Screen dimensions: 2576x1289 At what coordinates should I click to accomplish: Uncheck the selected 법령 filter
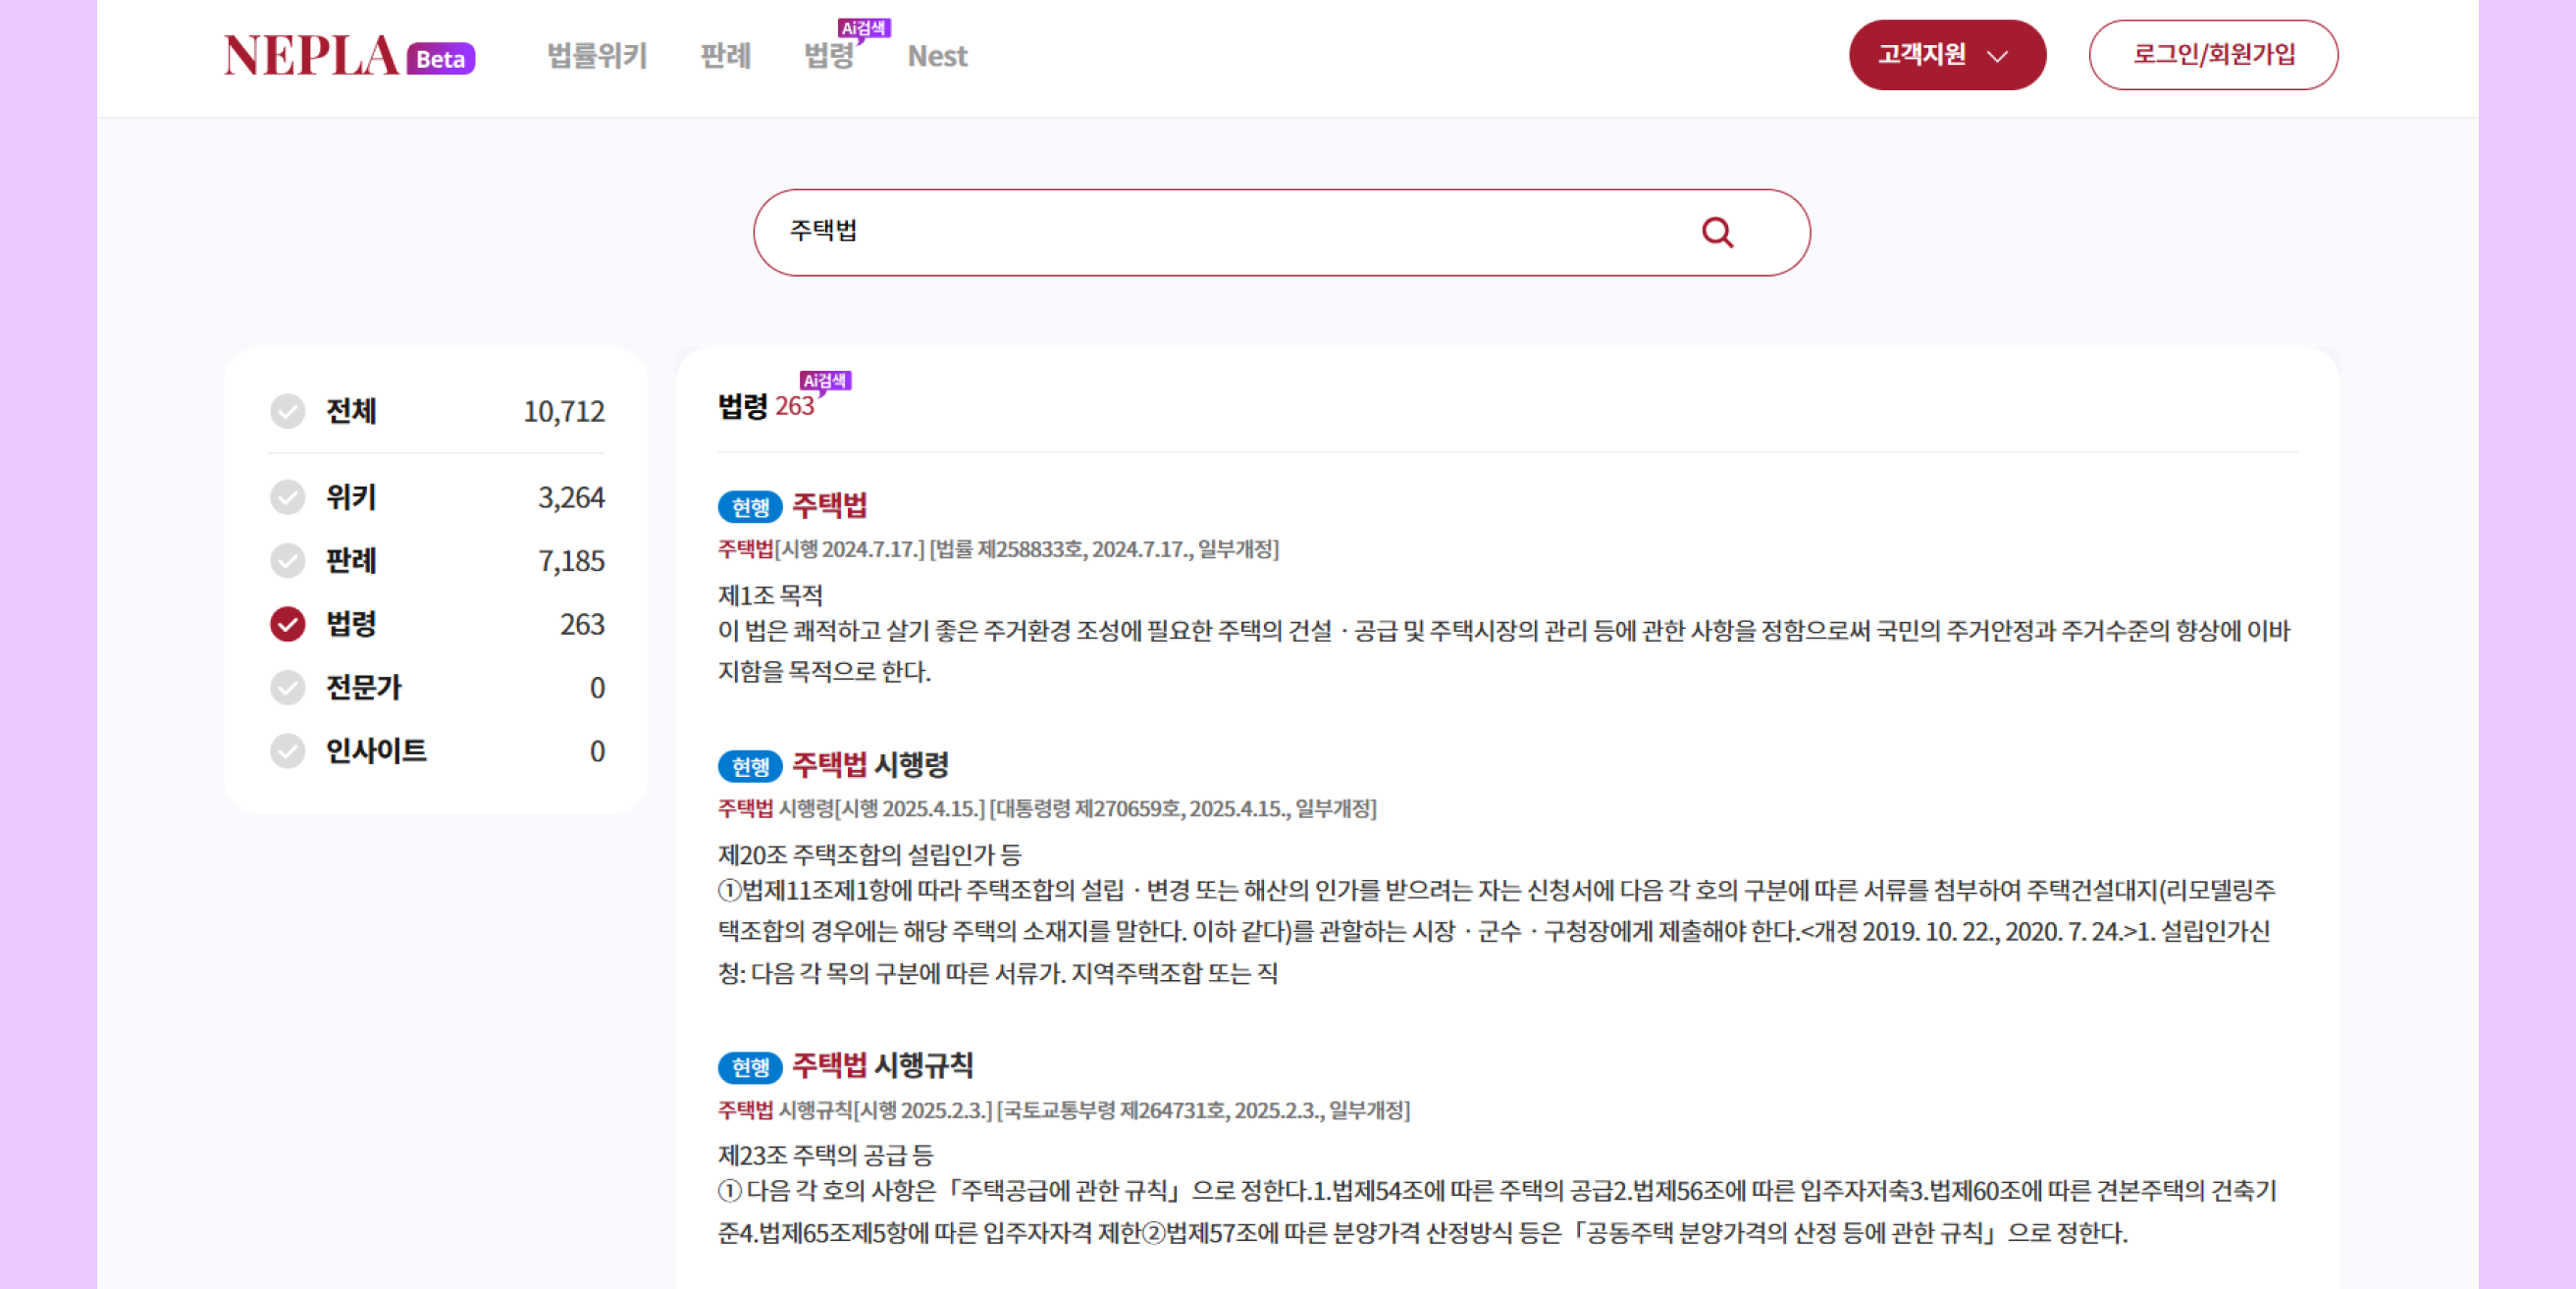(x=288, y=624)
